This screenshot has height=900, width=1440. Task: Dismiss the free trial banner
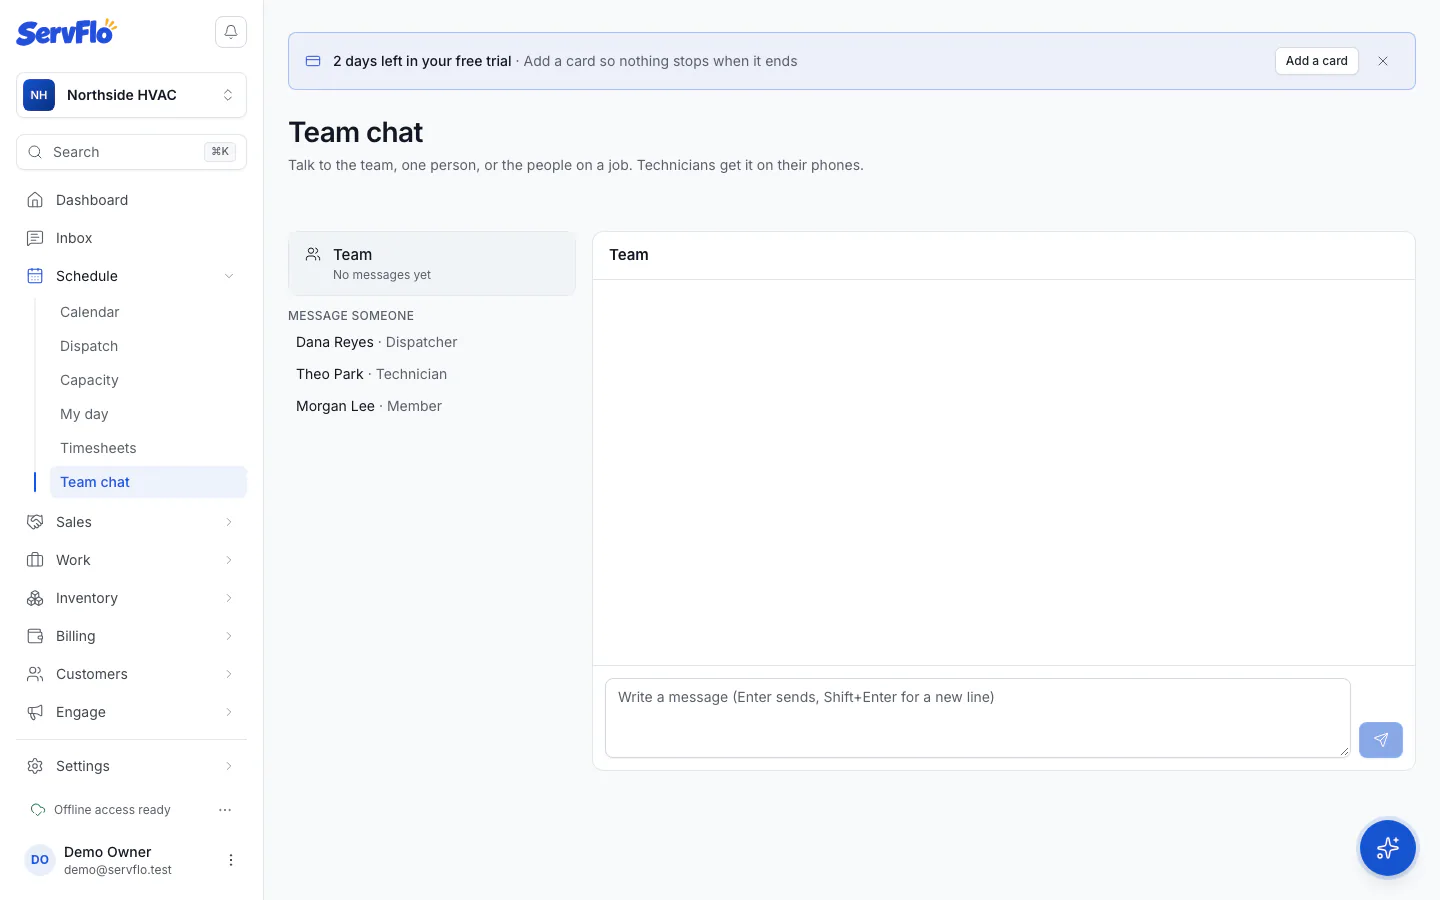(x=1383, y=61)
